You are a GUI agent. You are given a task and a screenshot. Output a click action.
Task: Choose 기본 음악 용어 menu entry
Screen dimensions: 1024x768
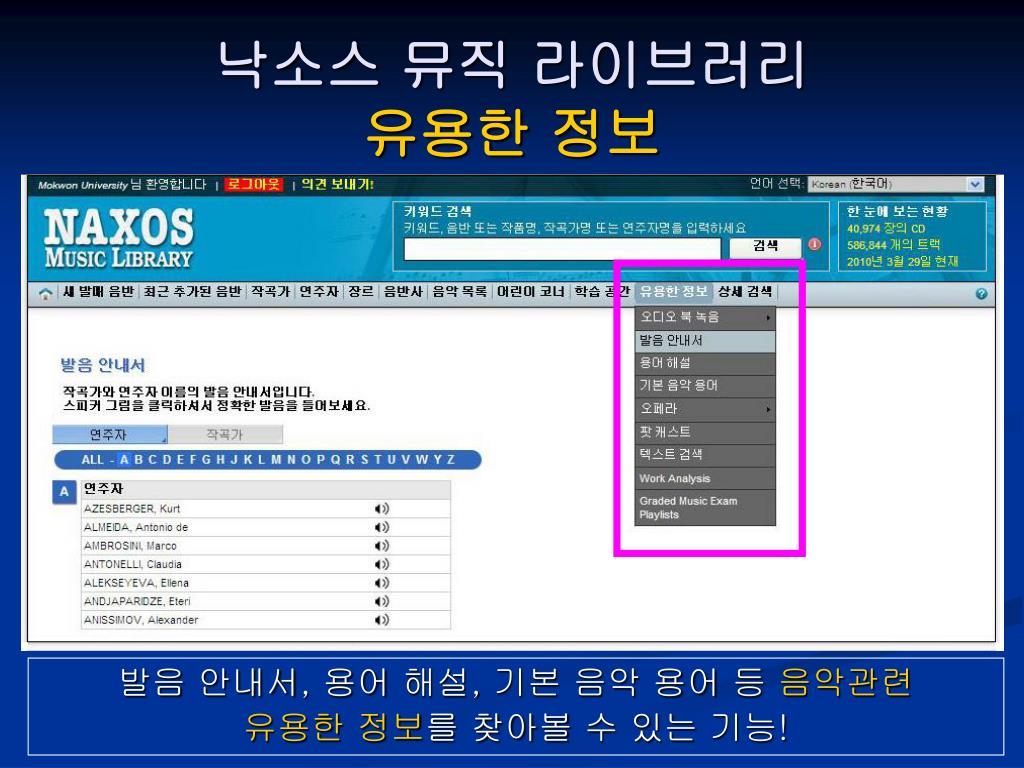[705, 386]
